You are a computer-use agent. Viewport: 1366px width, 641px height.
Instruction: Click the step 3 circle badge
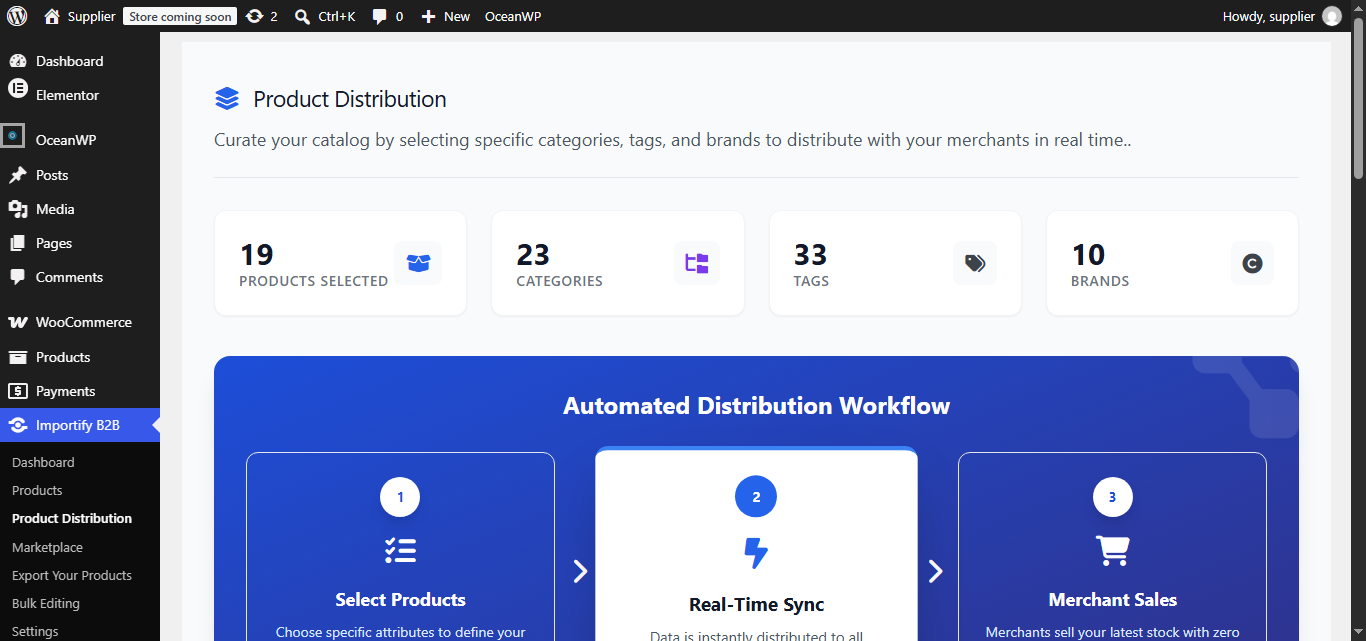(1112, 497)
